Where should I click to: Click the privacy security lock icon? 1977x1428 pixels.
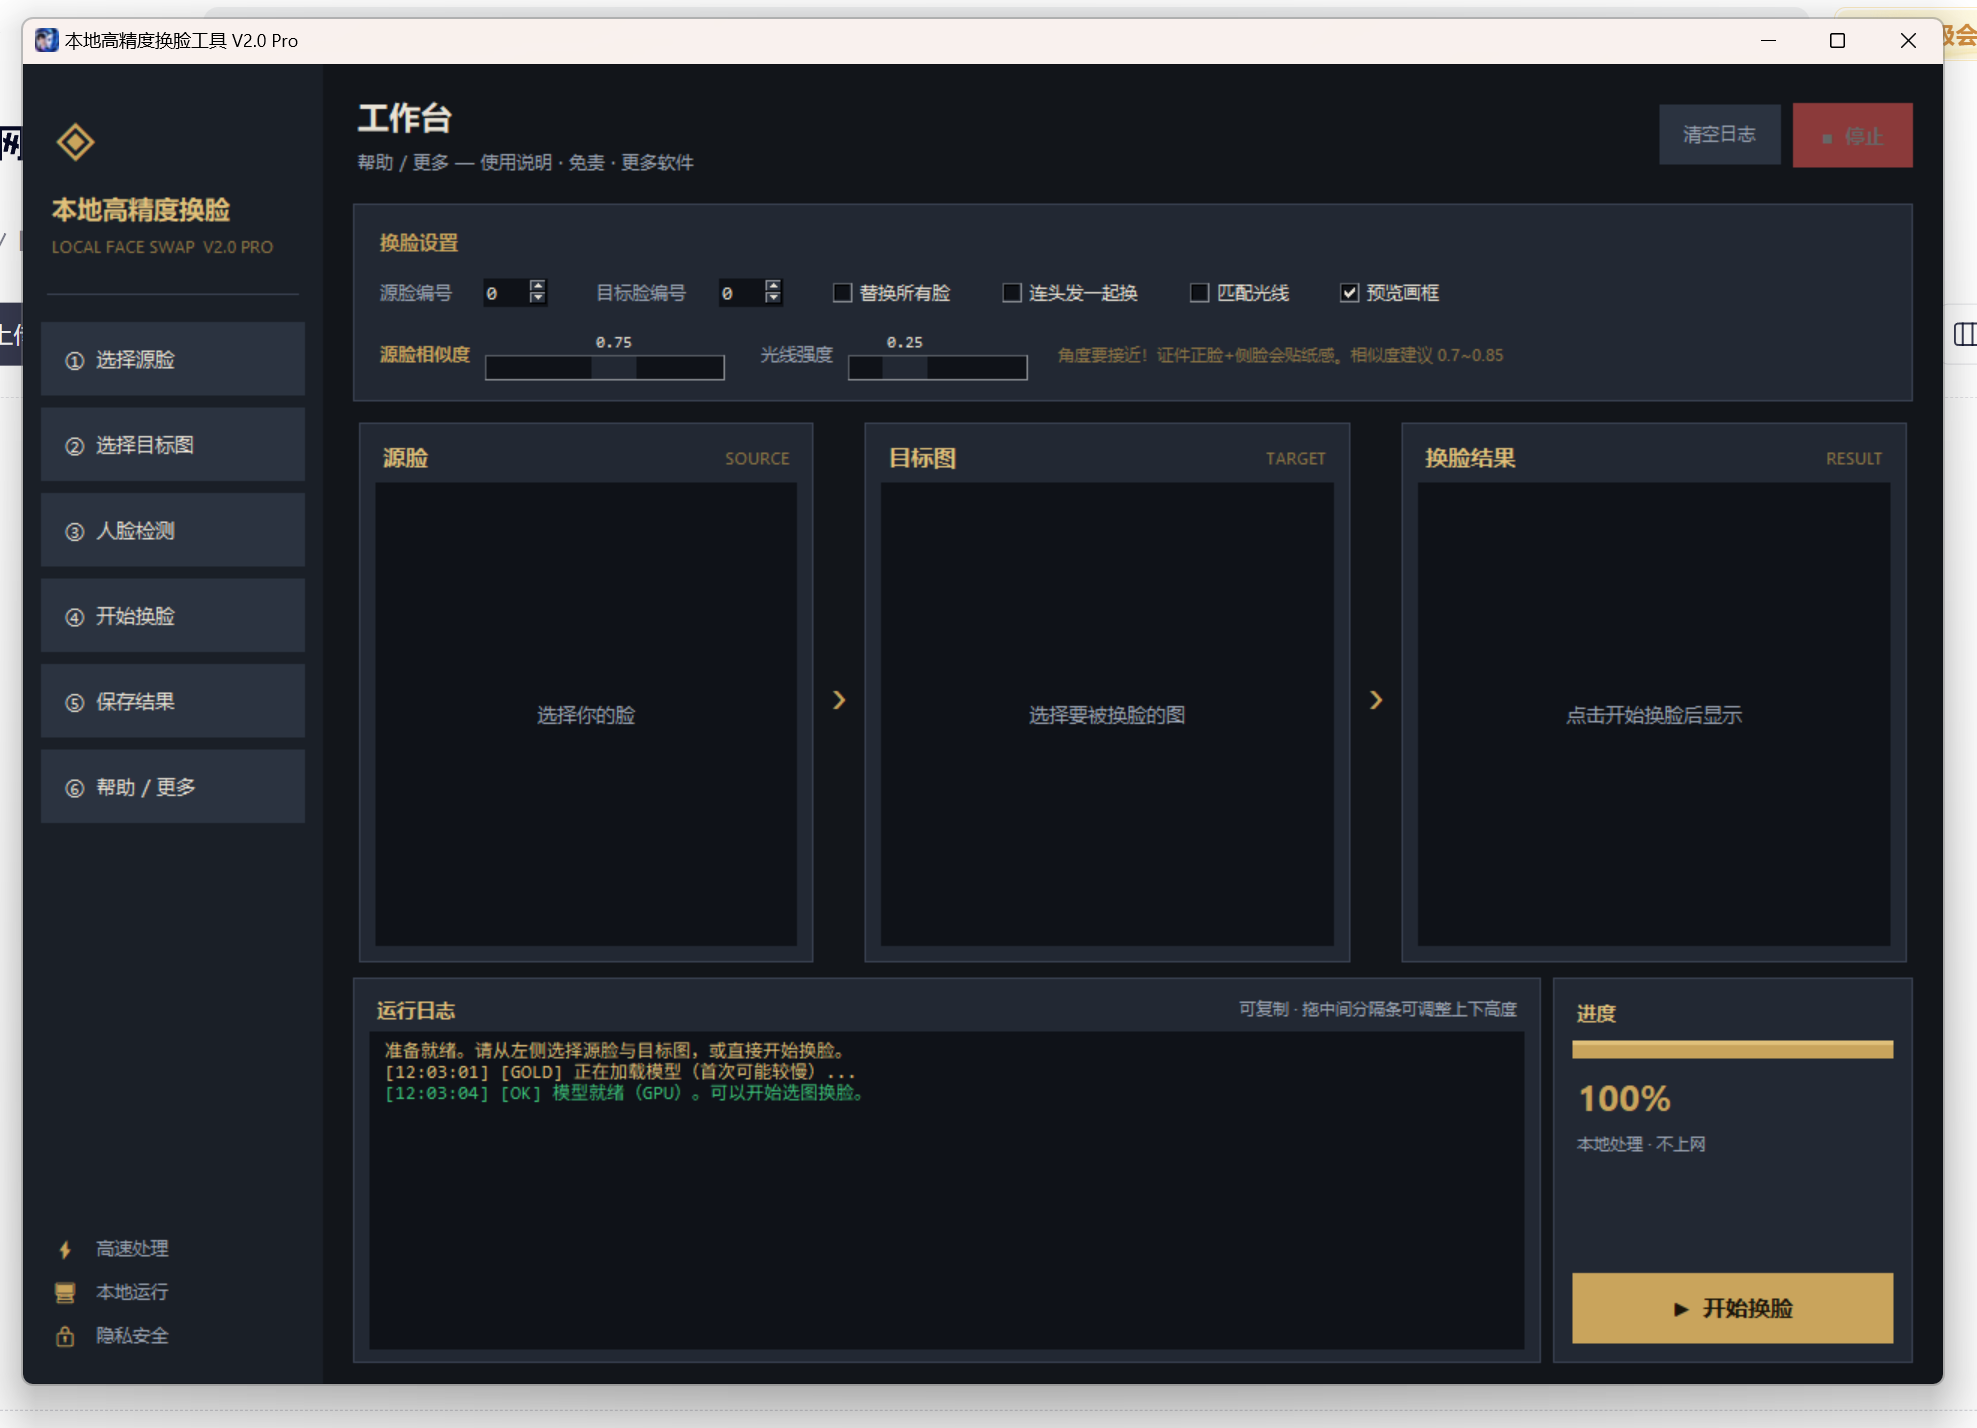(65, 1336)
